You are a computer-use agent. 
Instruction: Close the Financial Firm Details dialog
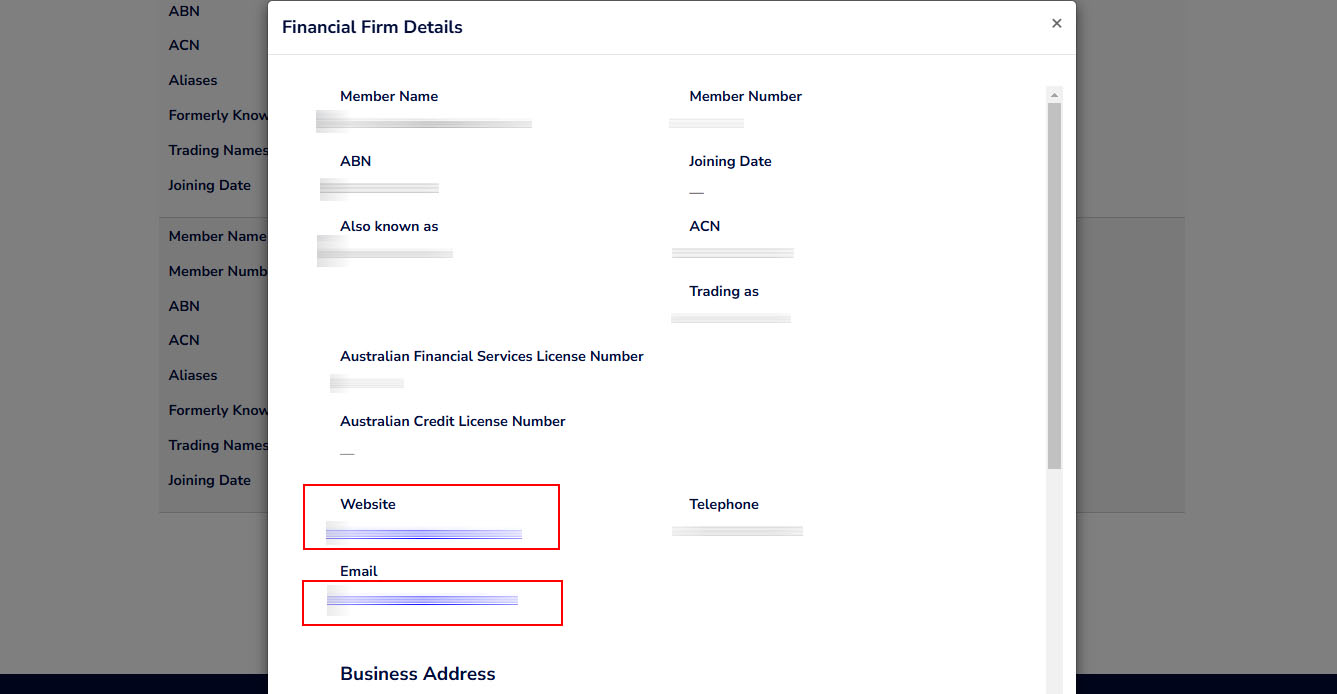coord(1056,23)
